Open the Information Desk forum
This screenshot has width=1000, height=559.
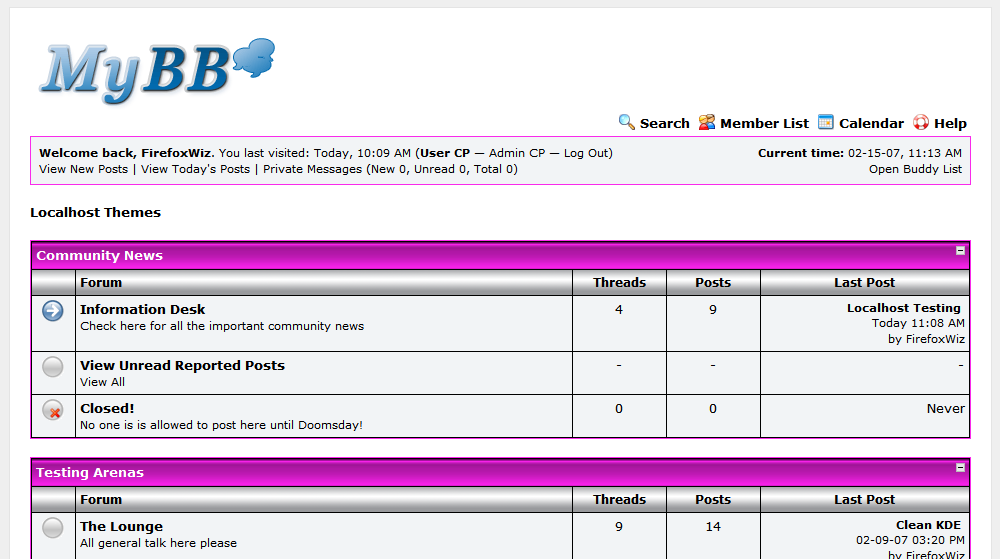tap(142, 309)
